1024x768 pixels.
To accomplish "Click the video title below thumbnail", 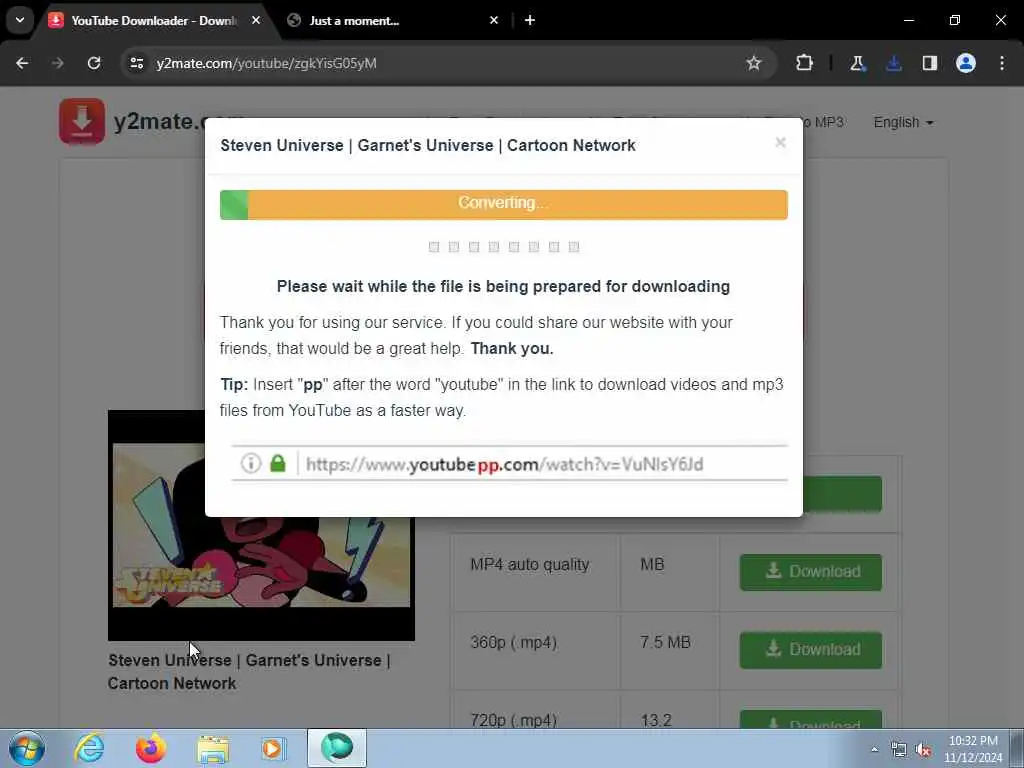I will (249, 671).
